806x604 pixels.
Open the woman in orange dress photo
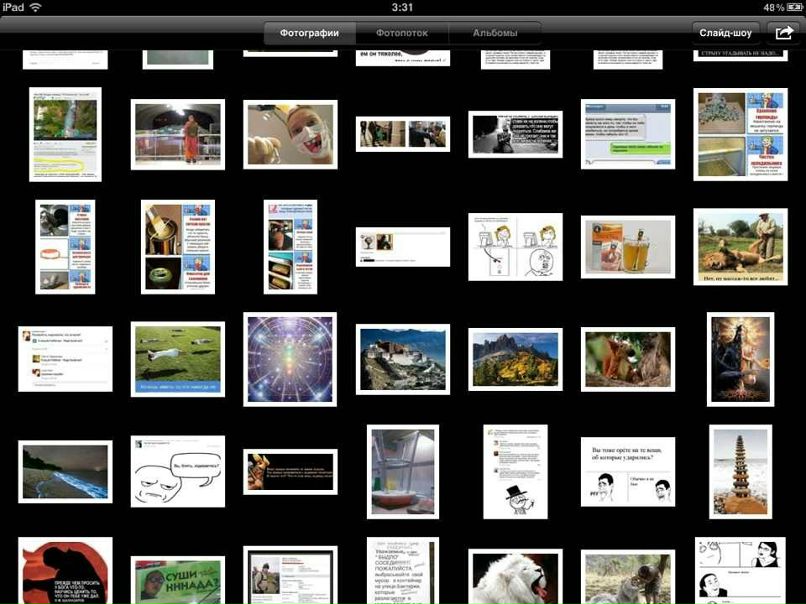[178, 134]
